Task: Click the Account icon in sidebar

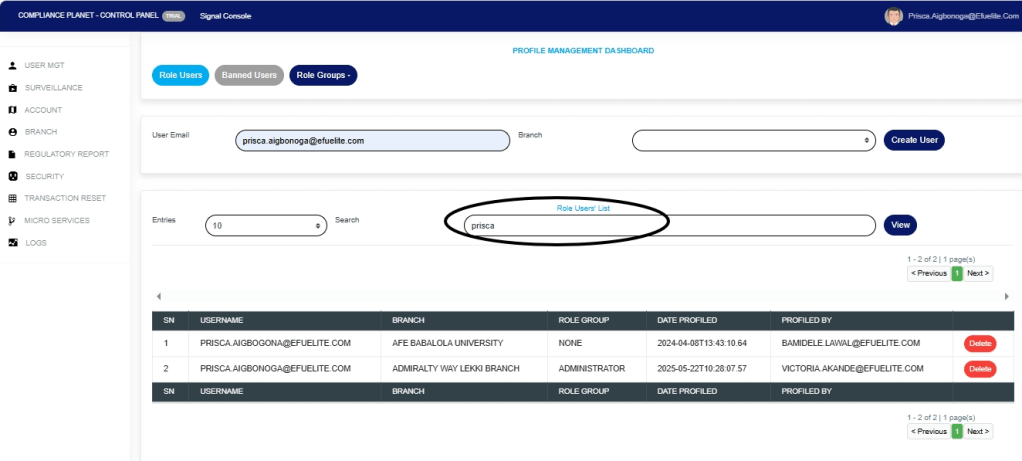Action: click(13, 110)
